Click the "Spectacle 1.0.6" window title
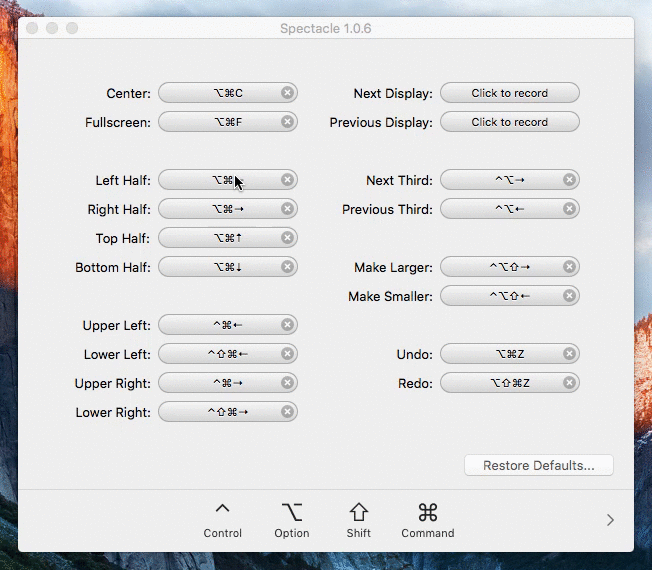This screenshot has height=570, width=652. [x=326, y=28]
